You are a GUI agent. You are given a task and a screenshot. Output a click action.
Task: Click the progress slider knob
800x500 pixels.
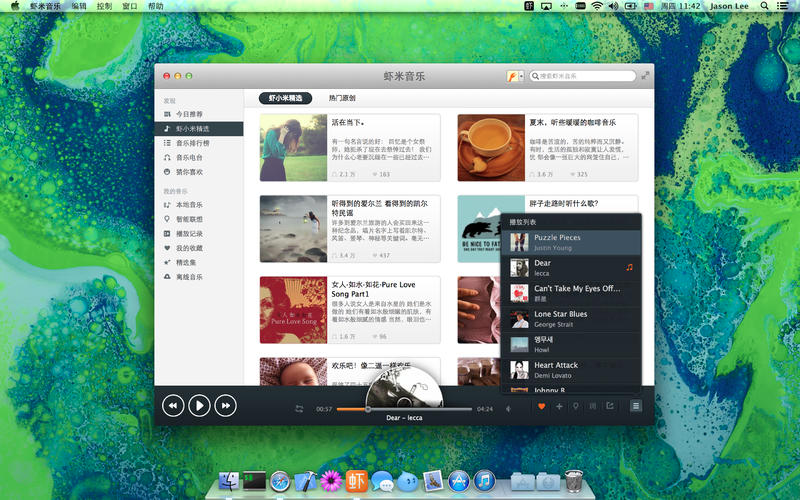coord(368,409)
